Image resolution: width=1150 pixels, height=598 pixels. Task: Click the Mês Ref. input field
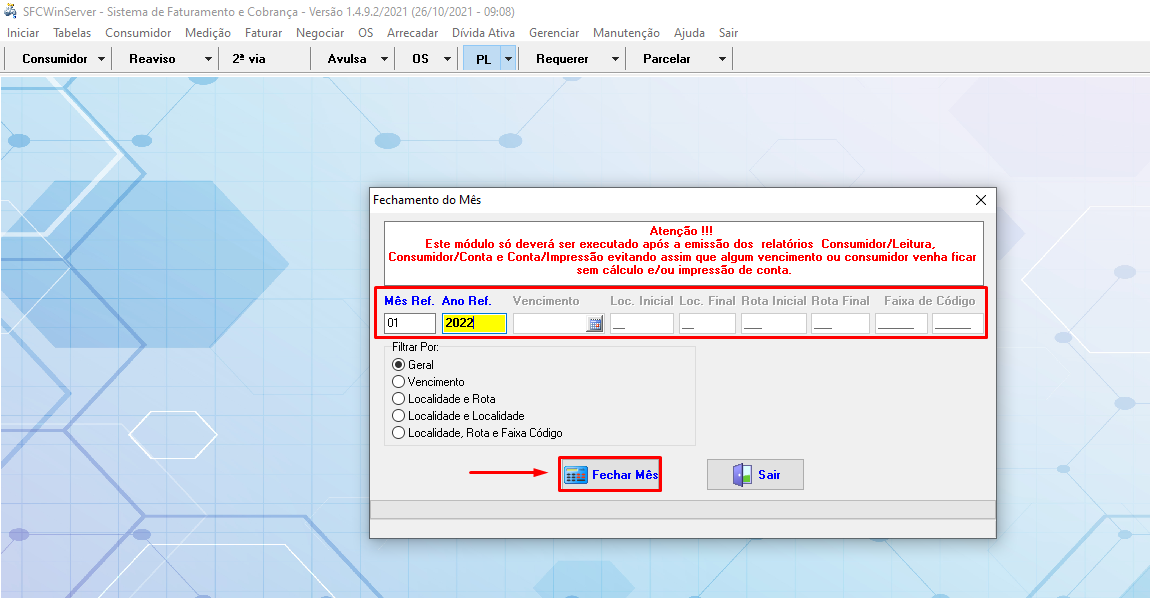tap(409, 324)
